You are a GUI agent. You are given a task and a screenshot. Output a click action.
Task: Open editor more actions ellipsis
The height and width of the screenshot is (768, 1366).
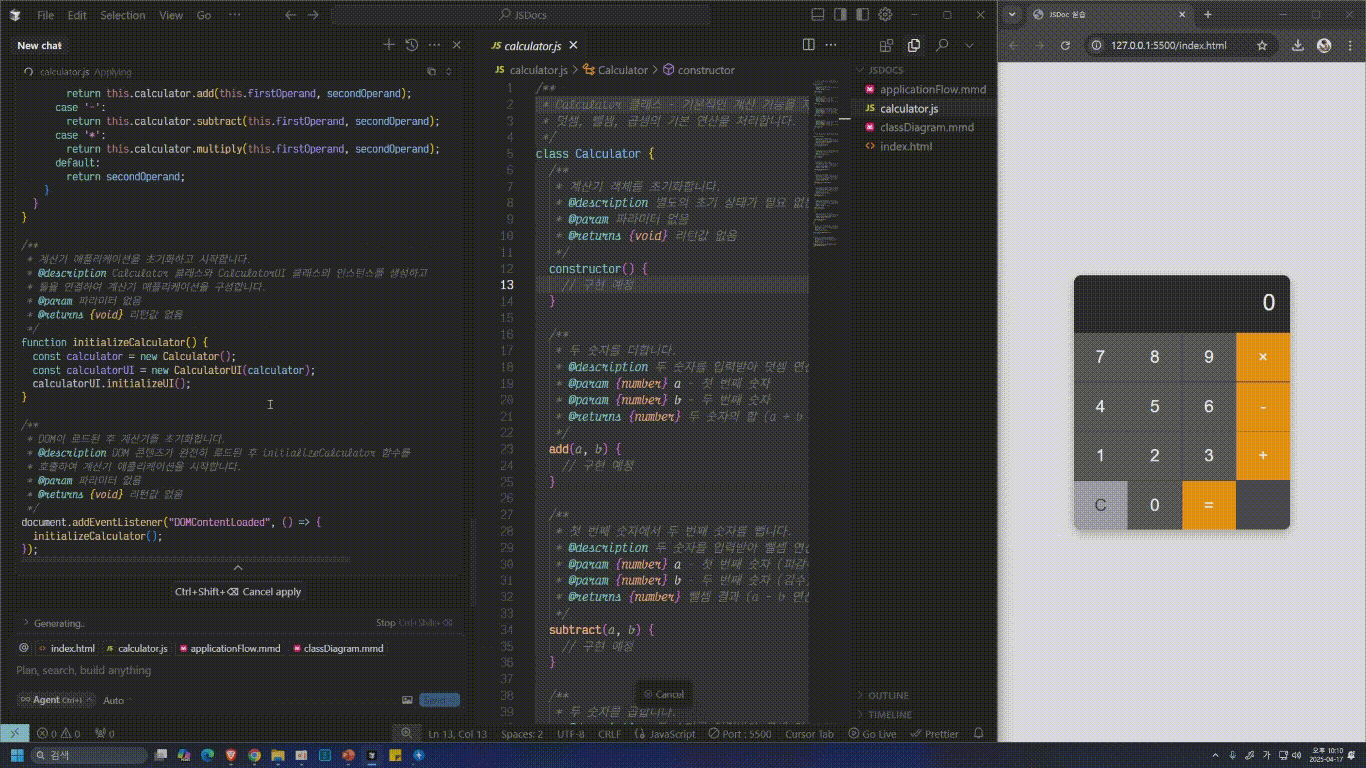[831, 45]
